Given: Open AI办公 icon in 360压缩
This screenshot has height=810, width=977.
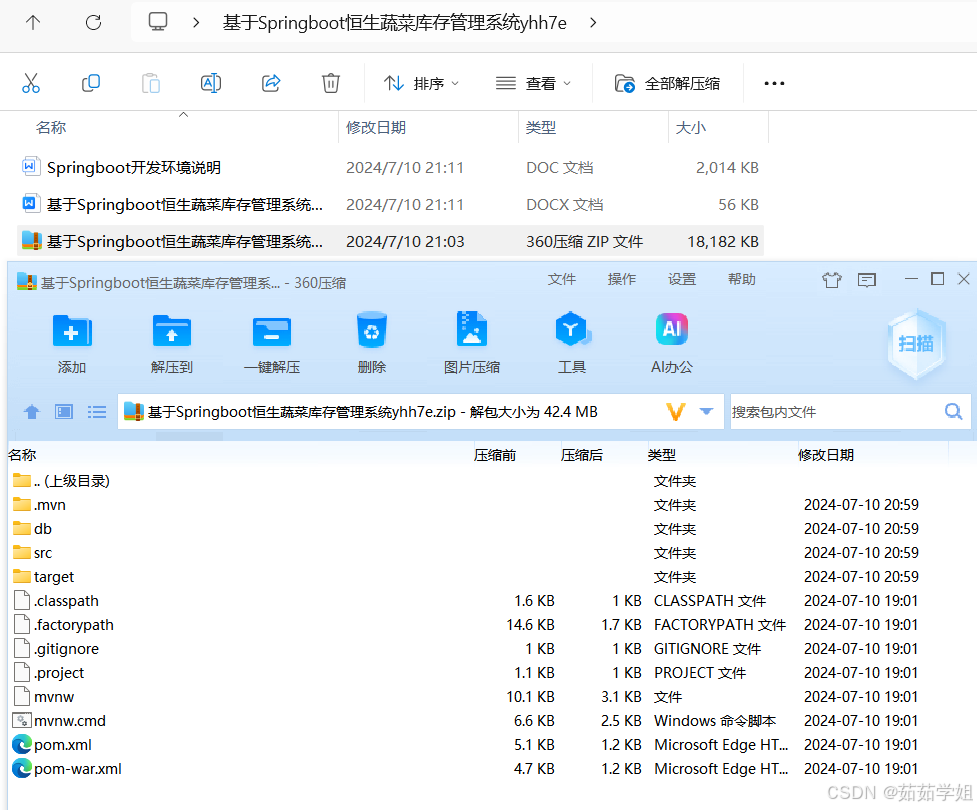Looking at the screenshot, I should coord(672,343).
